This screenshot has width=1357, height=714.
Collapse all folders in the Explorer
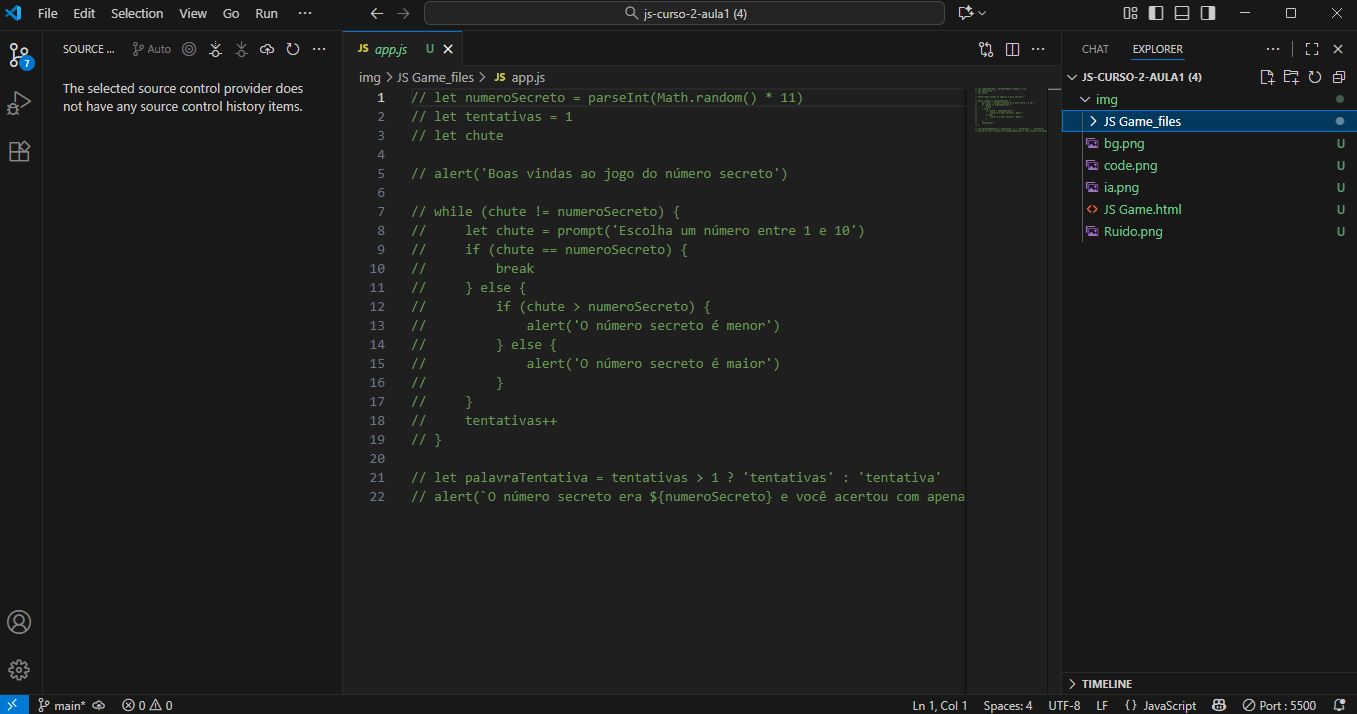1339,77
